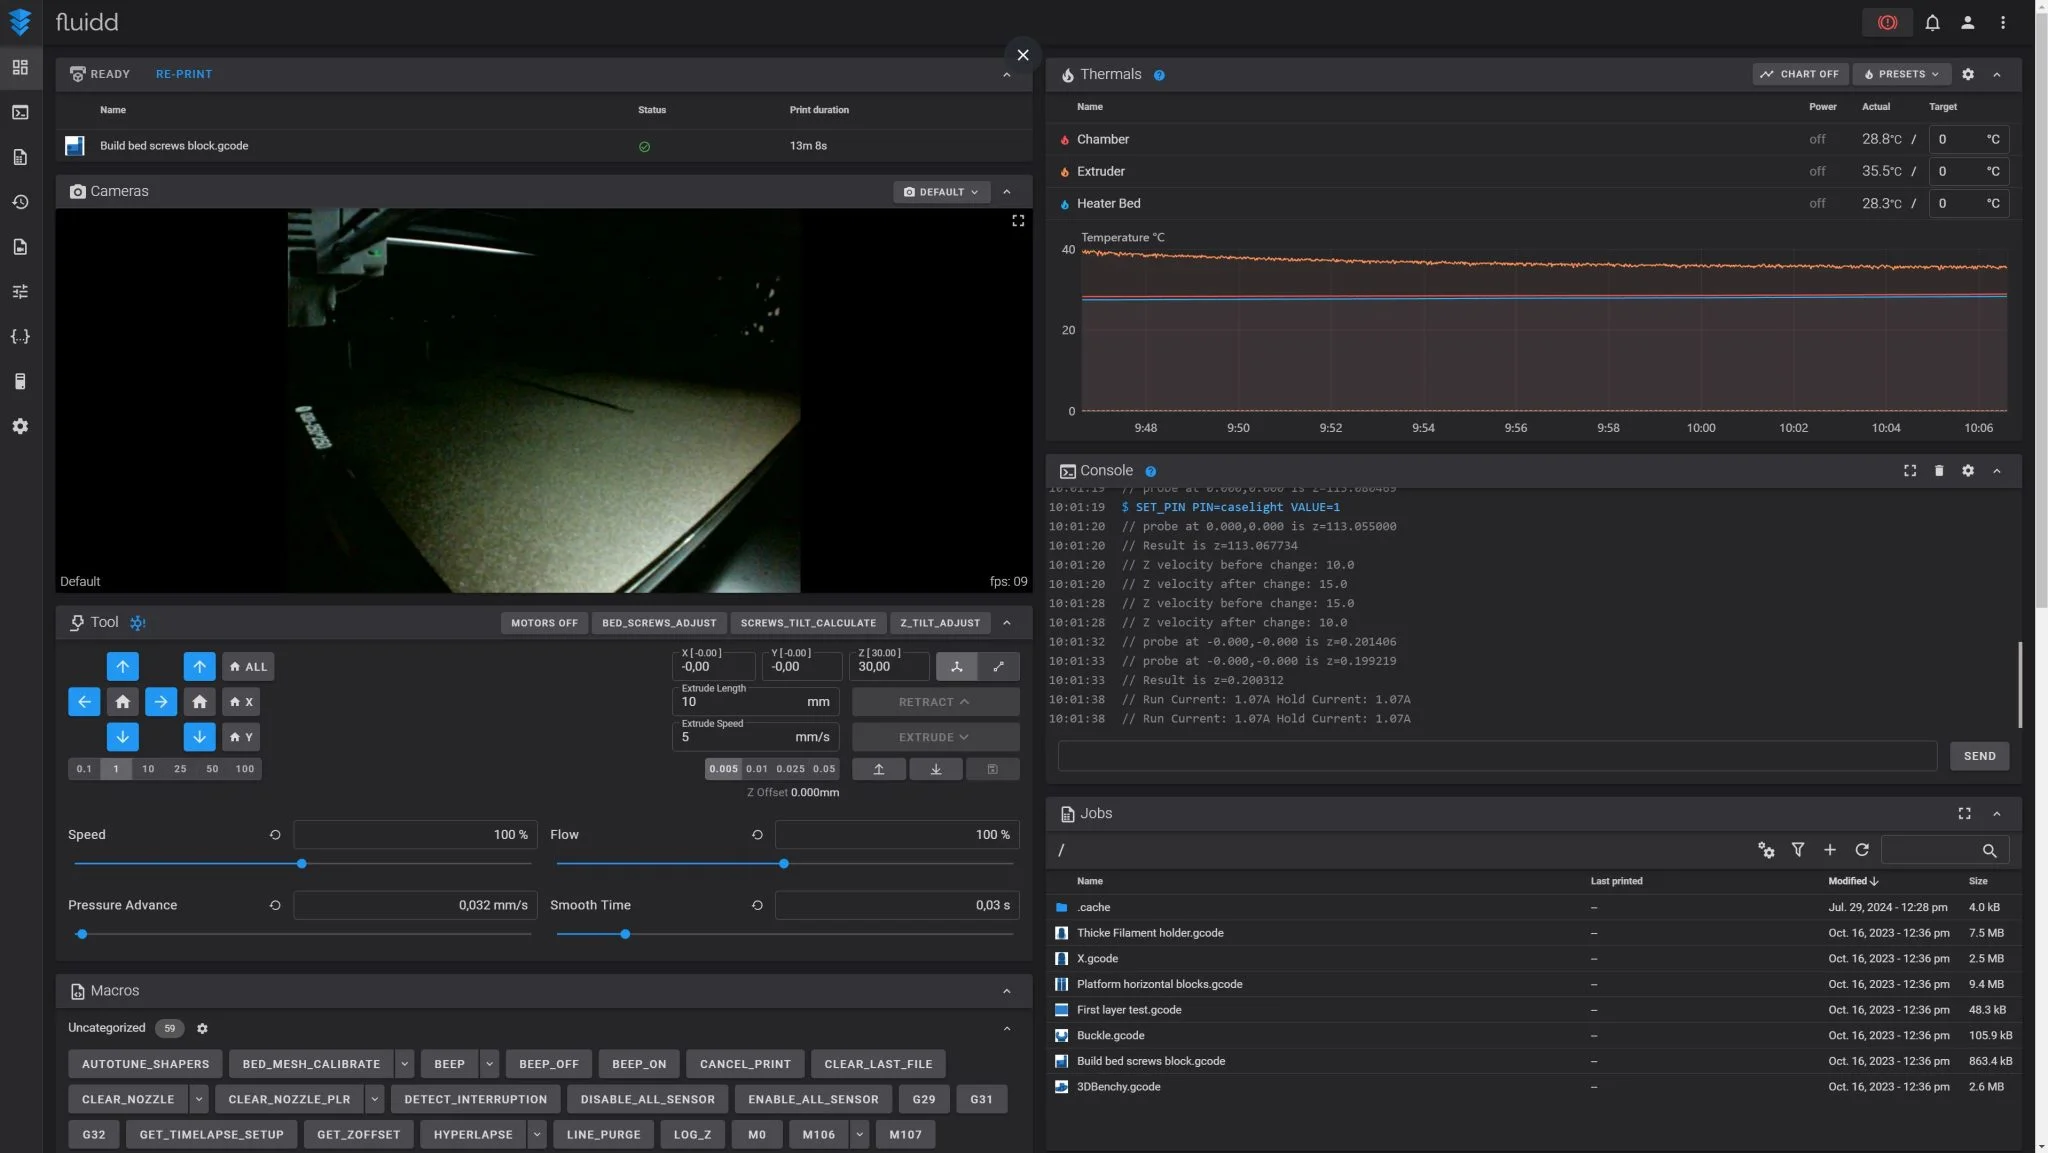Open the notifications bell
This screenshot has width=2048, height=1153.
click(x=1932, y=22)
